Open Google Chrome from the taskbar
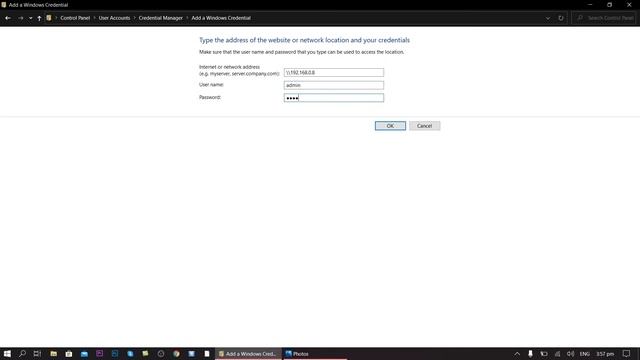Viewport: 640px width, 360px height. (x=176, y=353)
